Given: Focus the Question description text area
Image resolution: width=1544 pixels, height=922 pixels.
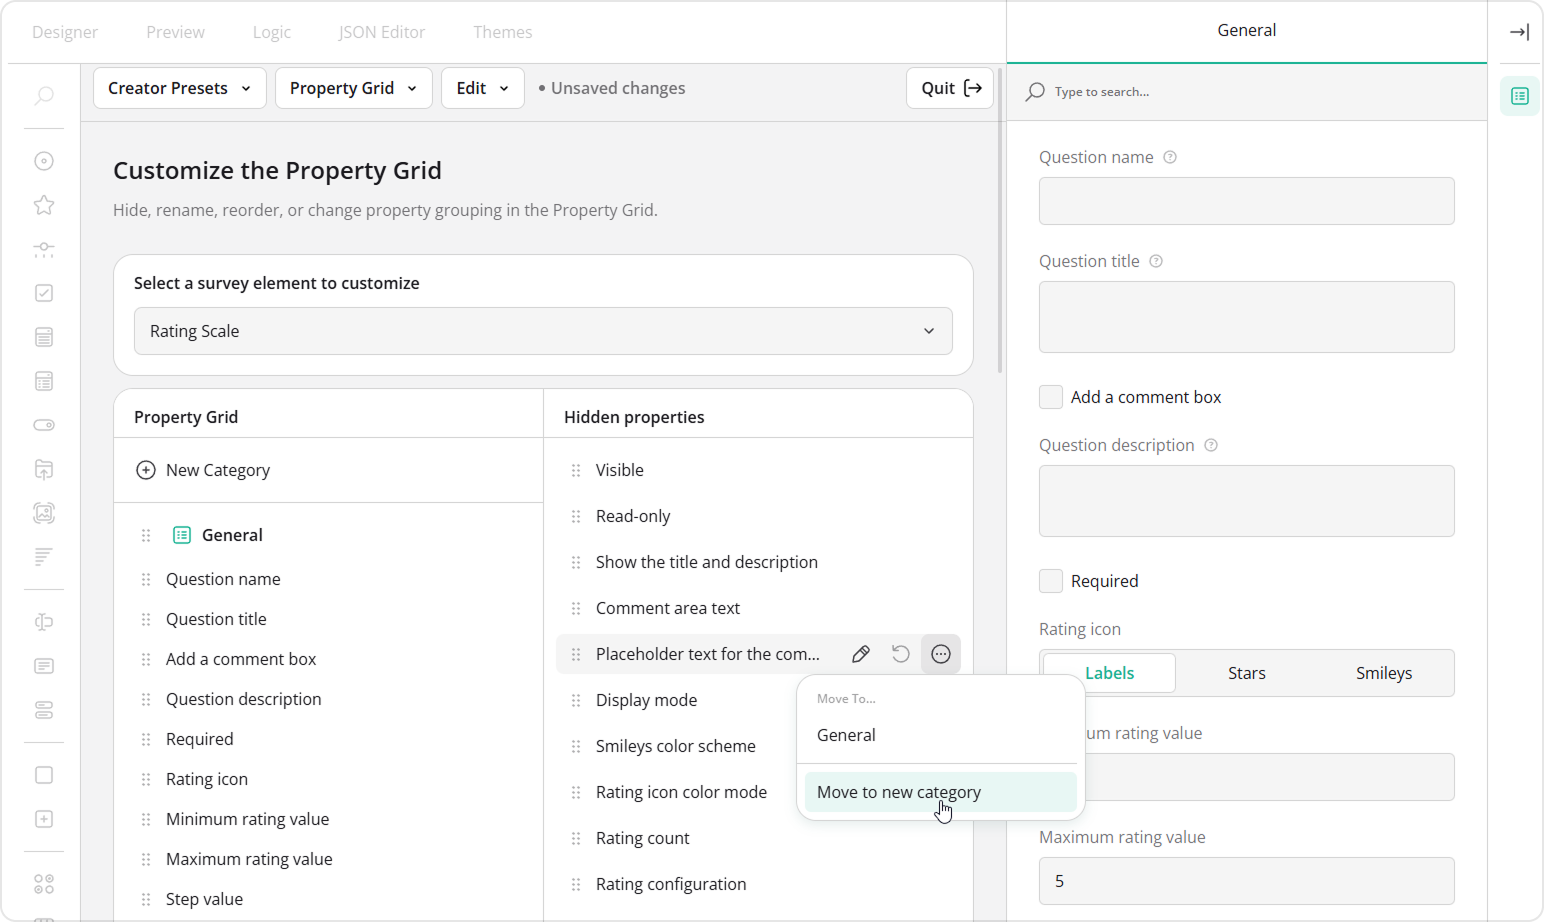Looking at the screenshot, I should click(1247, 501).
